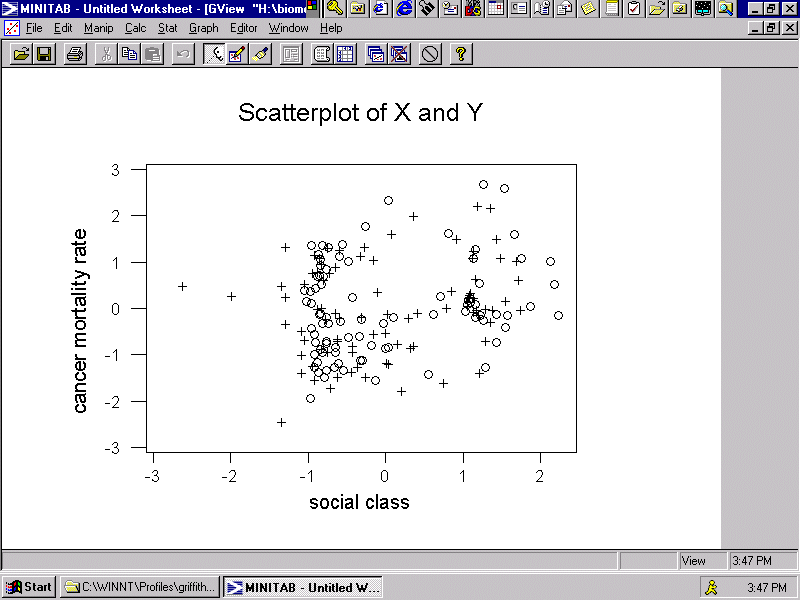Open the Editor menu
The image size is (800, 600).
point(243,28)
